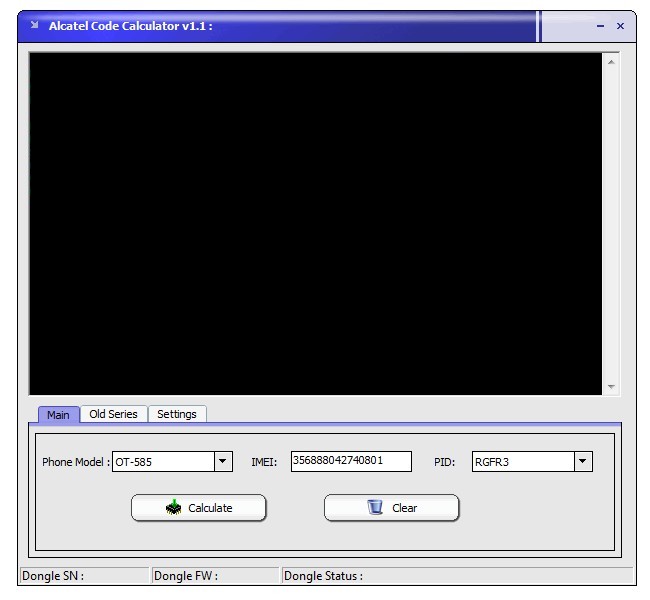Click inside the black output log area
Viewport: 650px width, 600px height.
[x=315, y=224]
